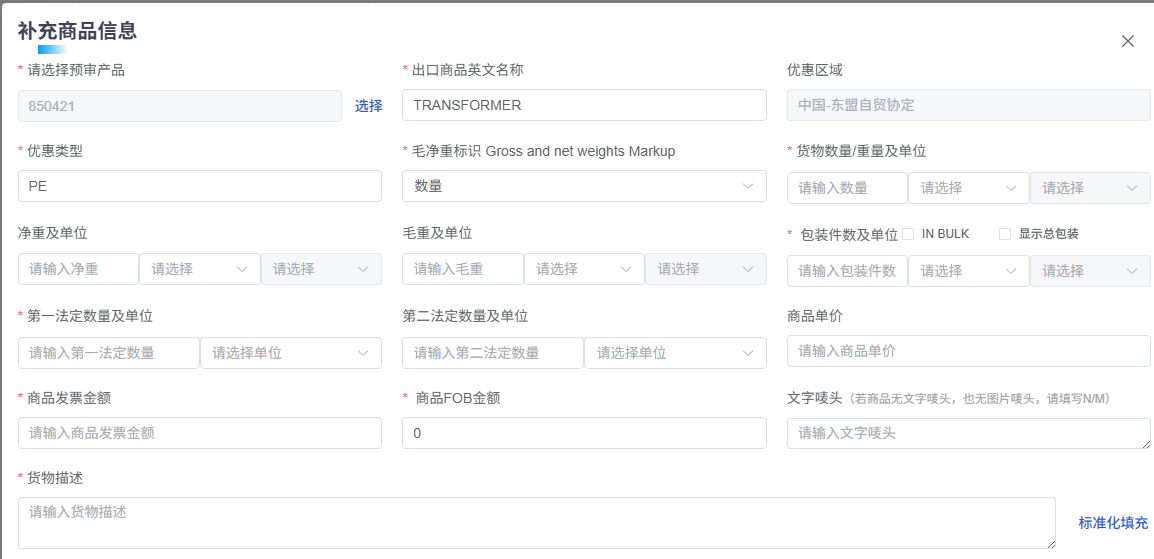The width and height of the screenshot is (1154, 559).
Task: Click the 优惠区域 field showing 中国-东盟自贸协定
Action: click(969, 104)
